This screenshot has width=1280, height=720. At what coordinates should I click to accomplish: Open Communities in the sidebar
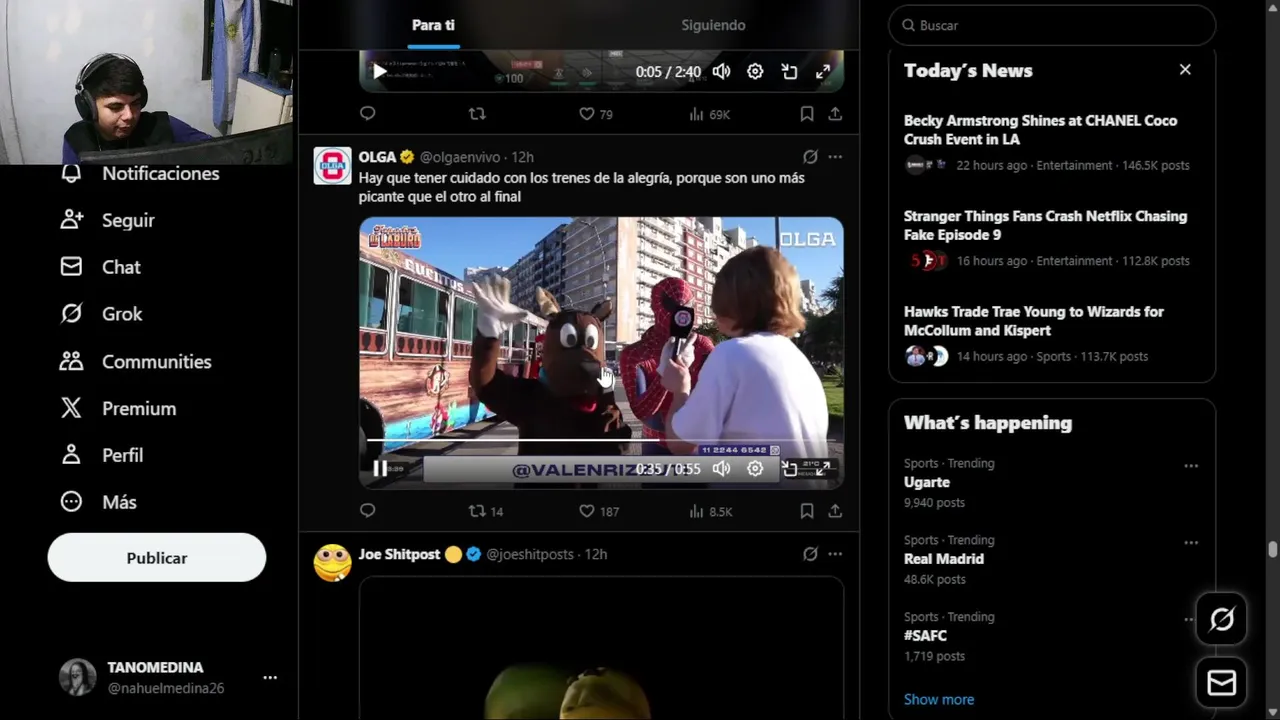136,361
